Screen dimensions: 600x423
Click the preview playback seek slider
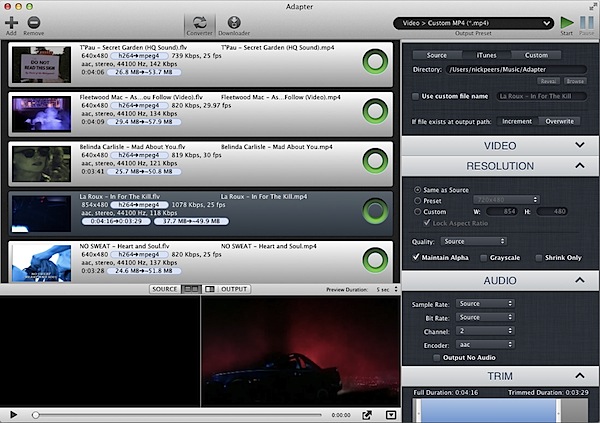(x=180, y=414)
